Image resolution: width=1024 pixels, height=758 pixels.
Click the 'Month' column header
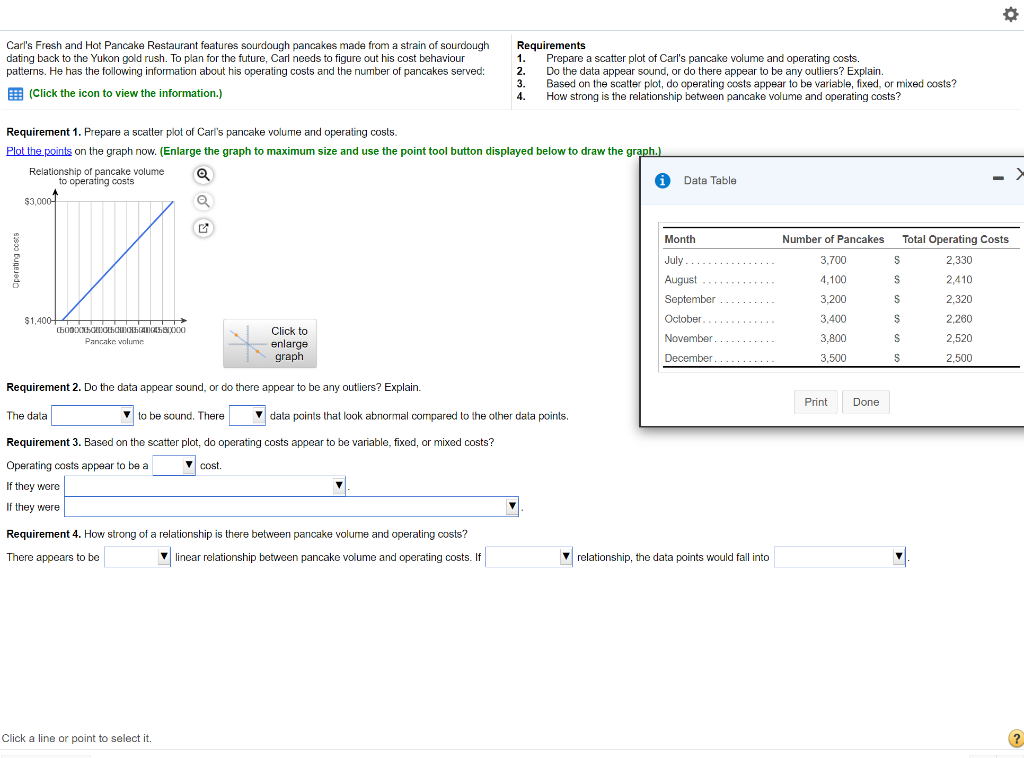click(x=680, y=239)
